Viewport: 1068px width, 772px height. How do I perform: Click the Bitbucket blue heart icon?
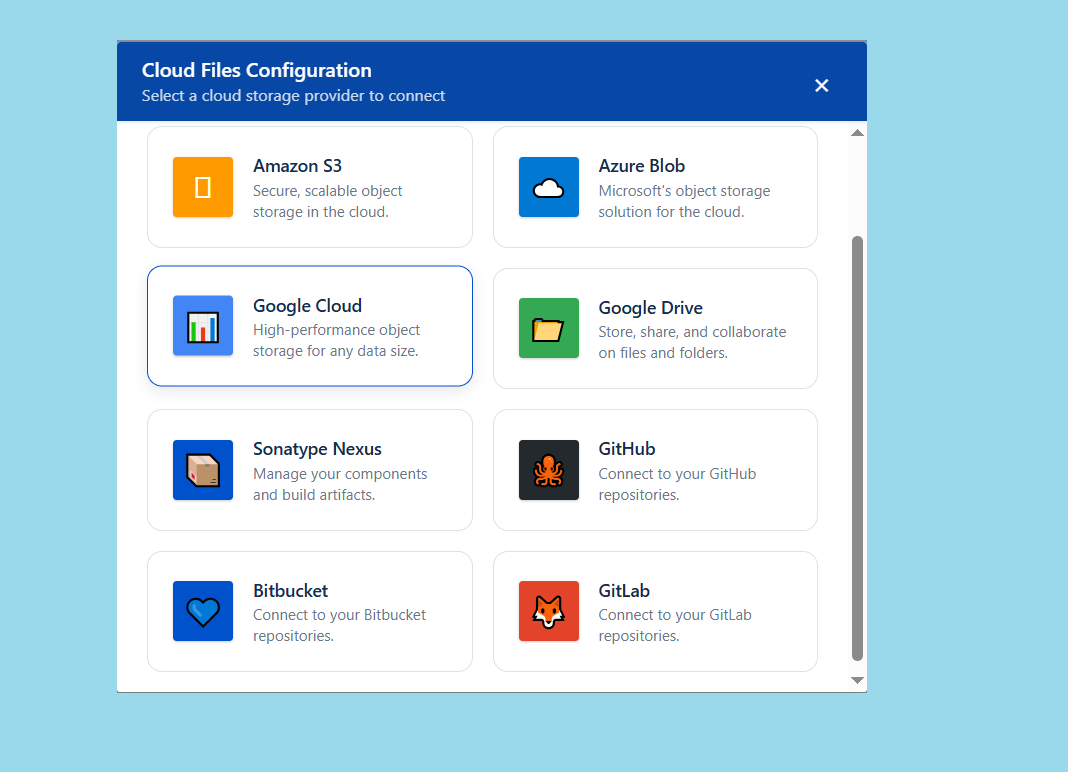[x=203, y=611]
